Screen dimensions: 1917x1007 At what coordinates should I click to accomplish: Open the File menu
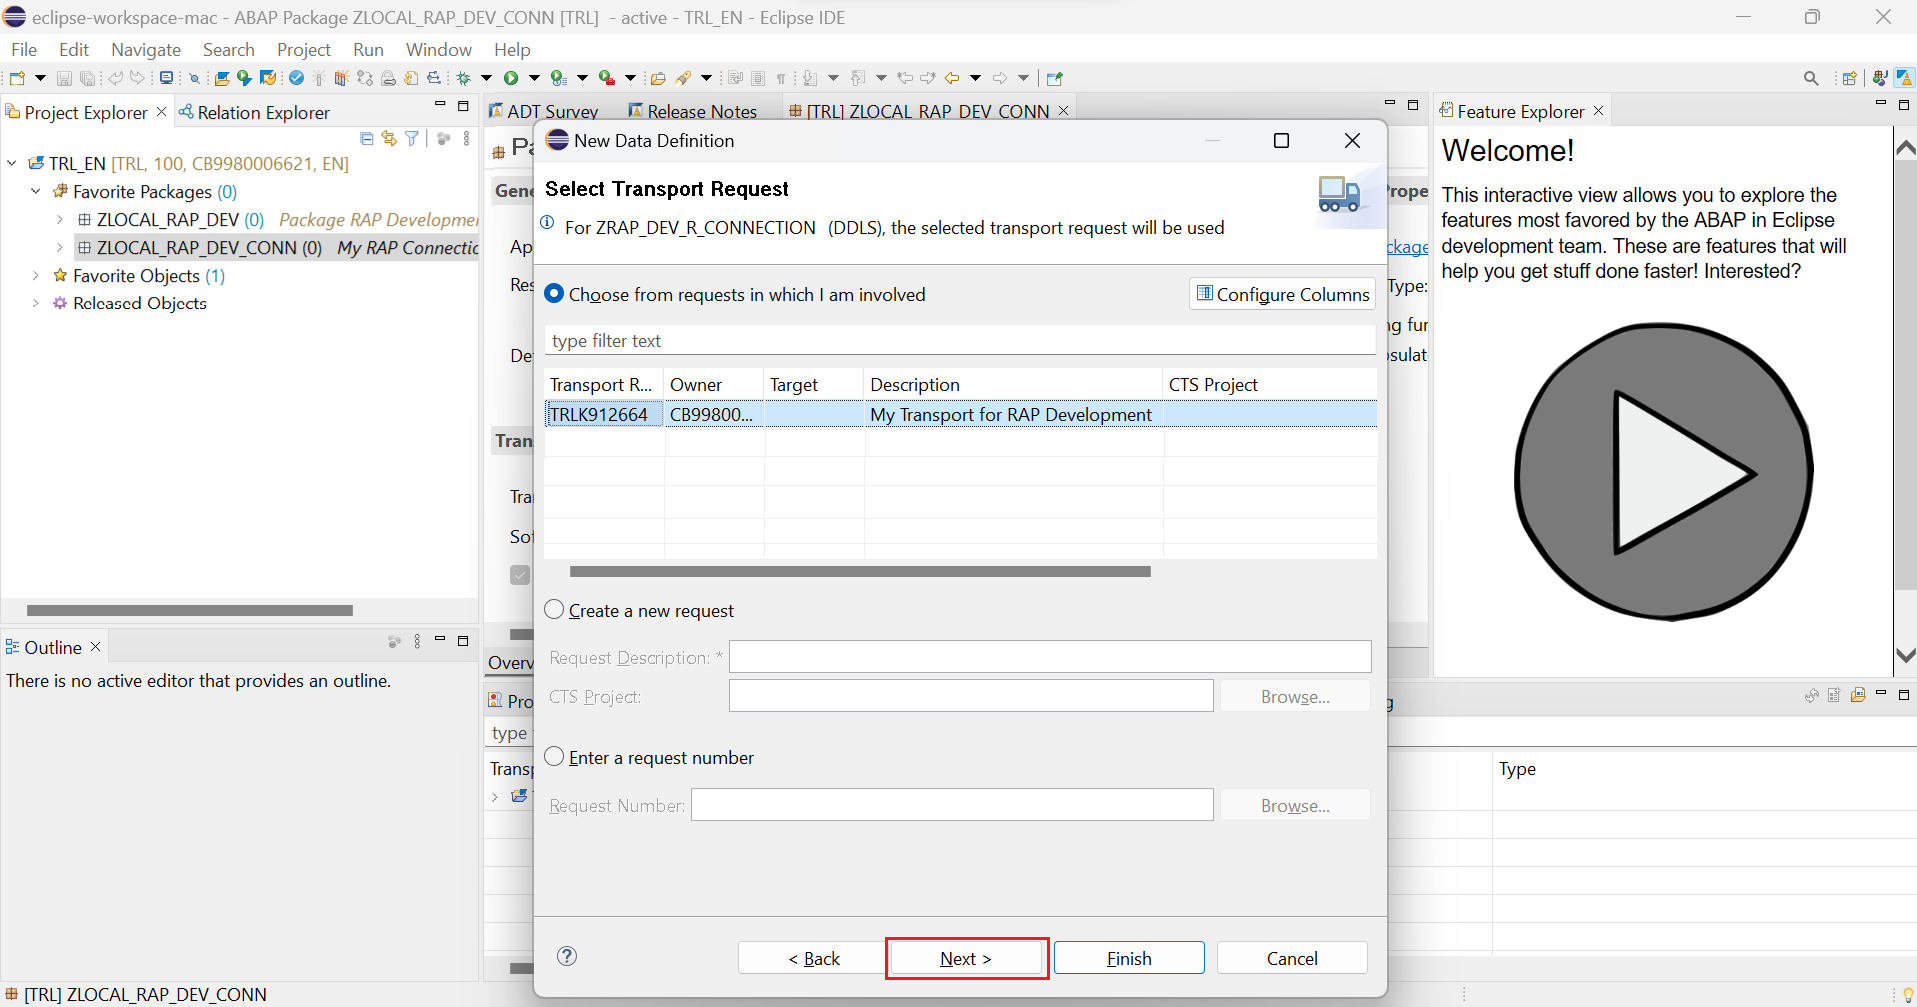[x=24, y=49]
